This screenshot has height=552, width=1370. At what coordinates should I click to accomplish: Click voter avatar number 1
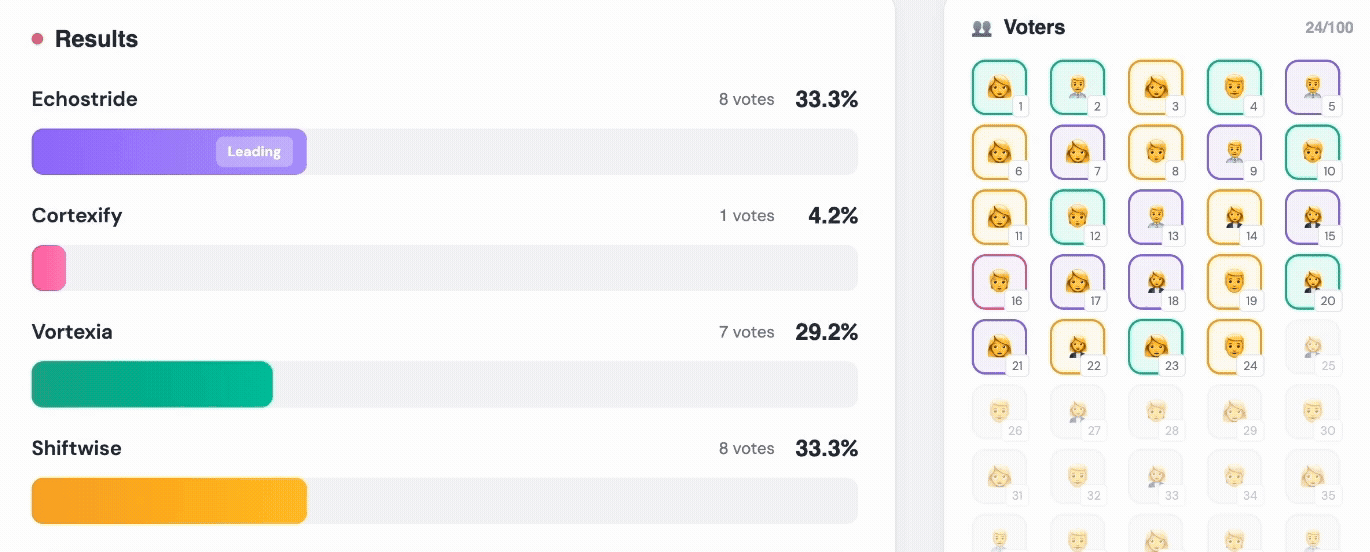[999, 87]
